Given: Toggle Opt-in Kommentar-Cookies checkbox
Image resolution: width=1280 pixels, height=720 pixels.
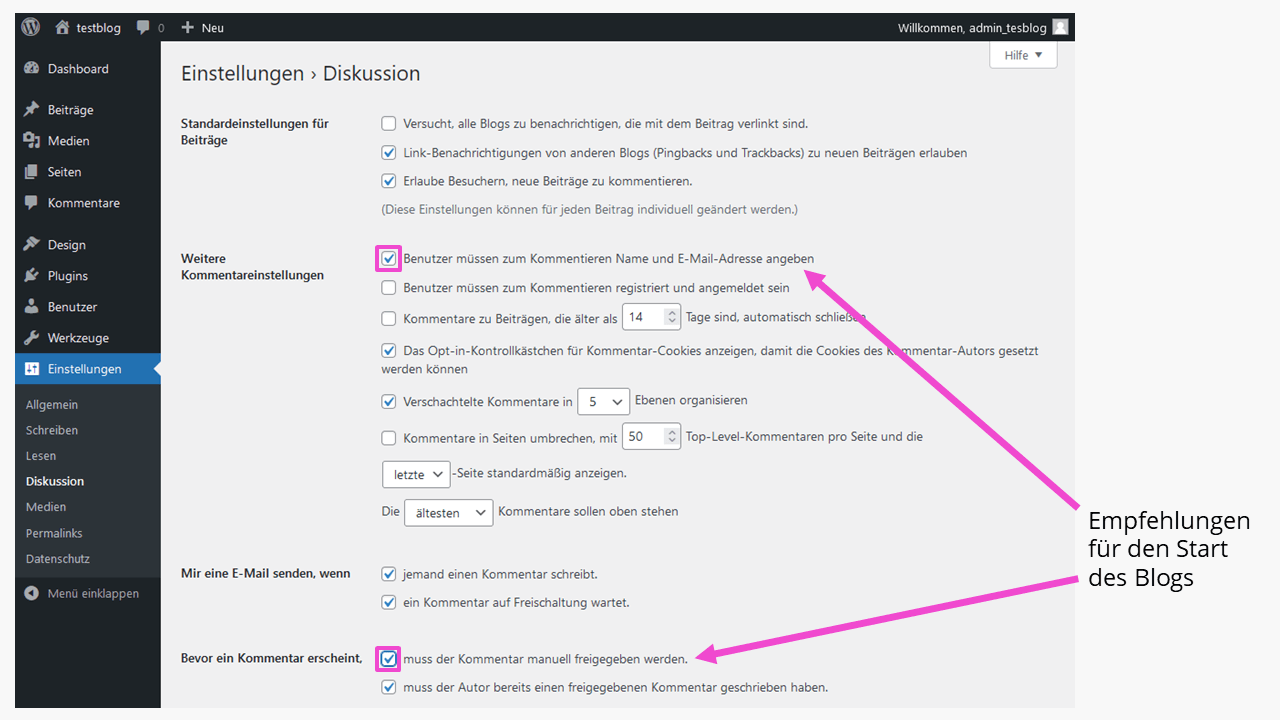Looking at the screenshot, I should pos(389,351).
